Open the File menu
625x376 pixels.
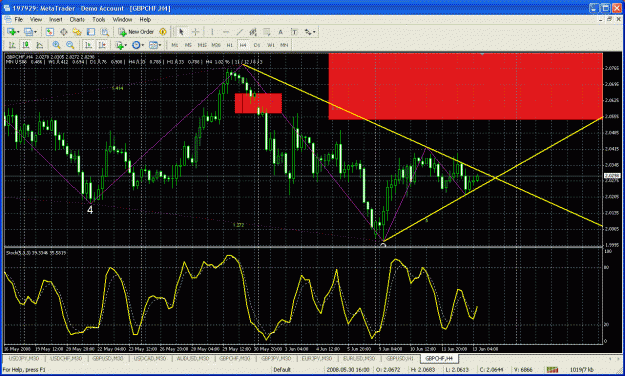(x=18, y=19)
